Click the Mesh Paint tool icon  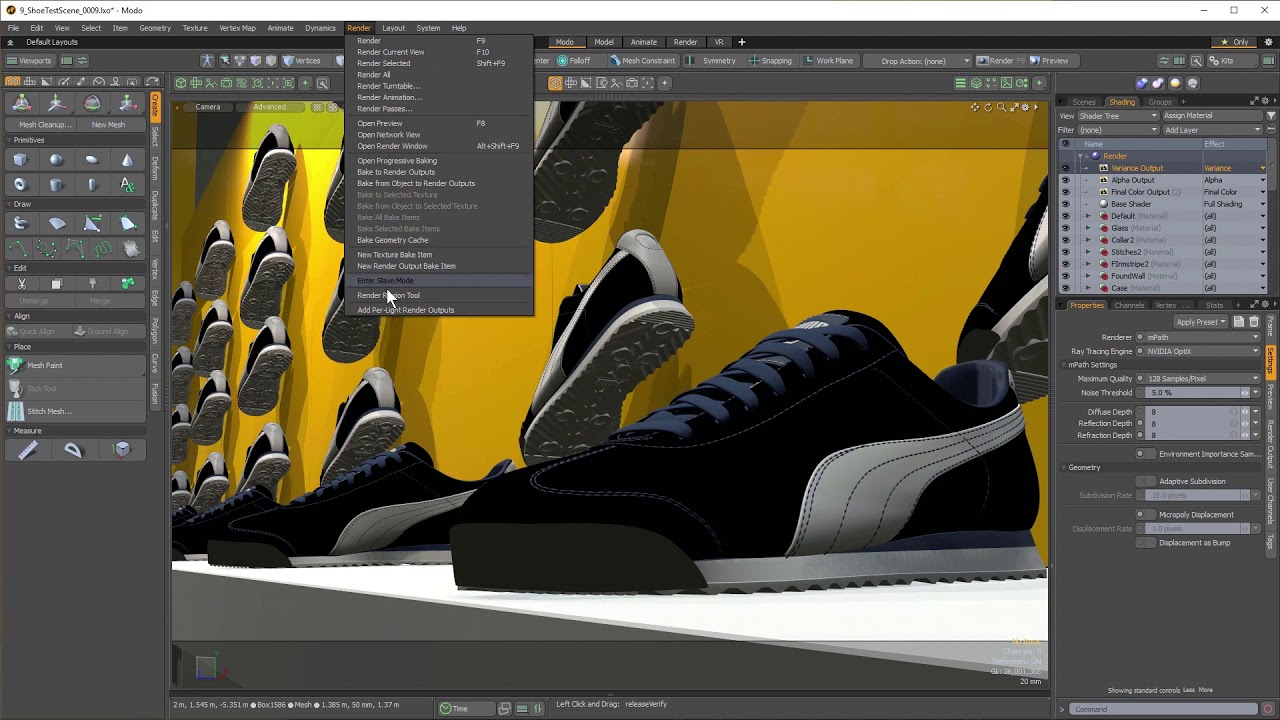15,365
